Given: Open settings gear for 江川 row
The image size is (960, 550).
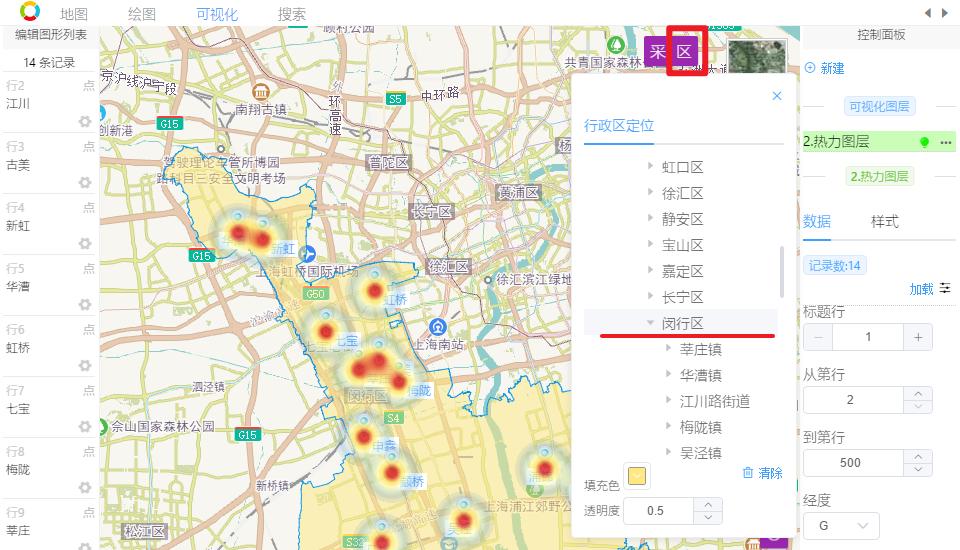Looking at the screenshot, I should point(85,121).
